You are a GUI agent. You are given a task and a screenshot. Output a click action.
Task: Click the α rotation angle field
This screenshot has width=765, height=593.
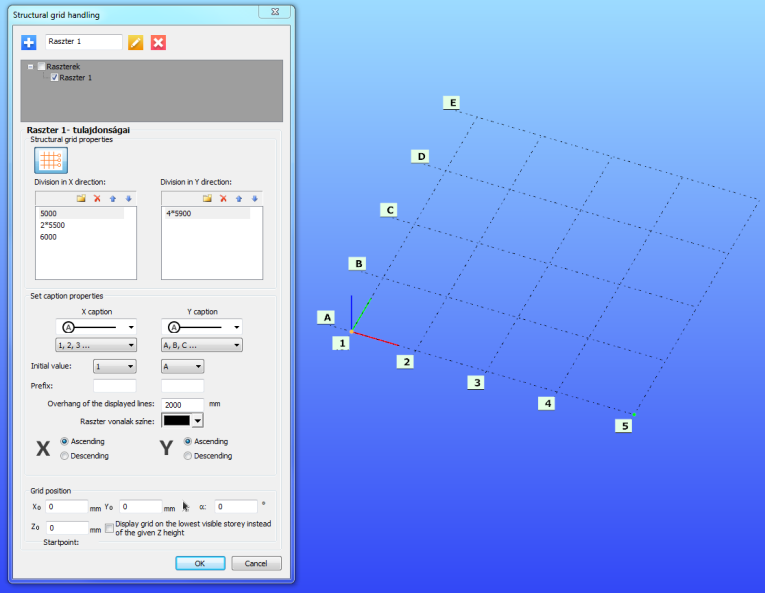coord(236,507)
